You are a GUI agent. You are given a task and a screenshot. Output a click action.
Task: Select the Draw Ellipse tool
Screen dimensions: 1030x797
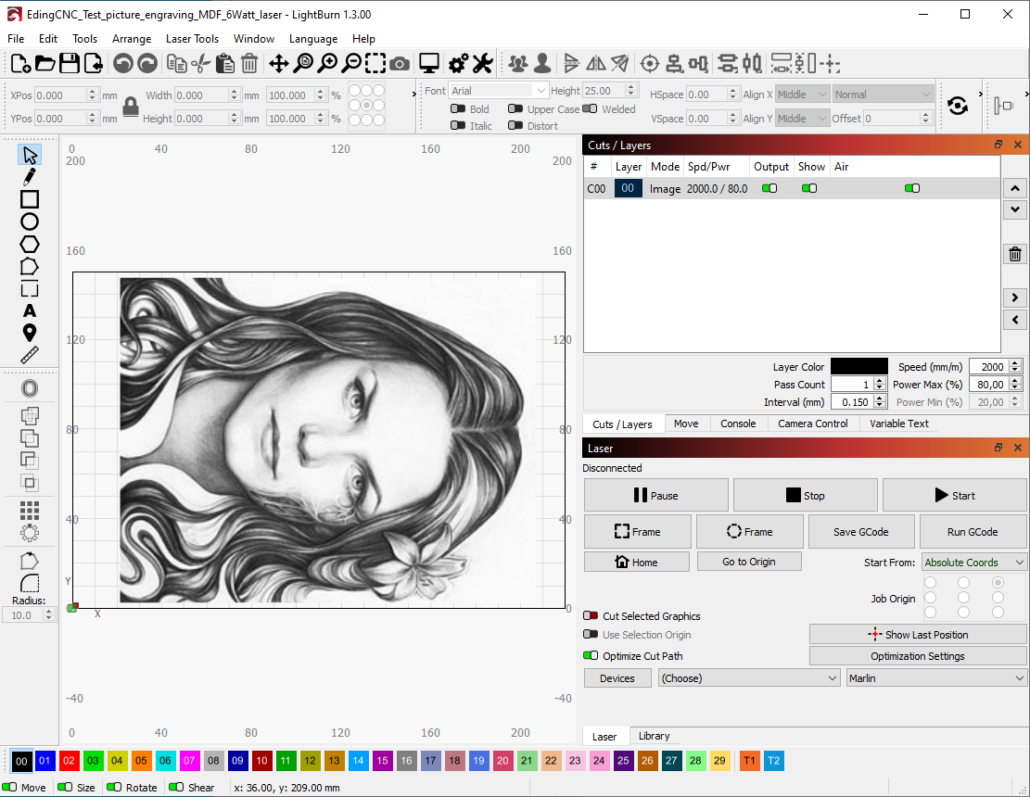(x=29, y=222)
